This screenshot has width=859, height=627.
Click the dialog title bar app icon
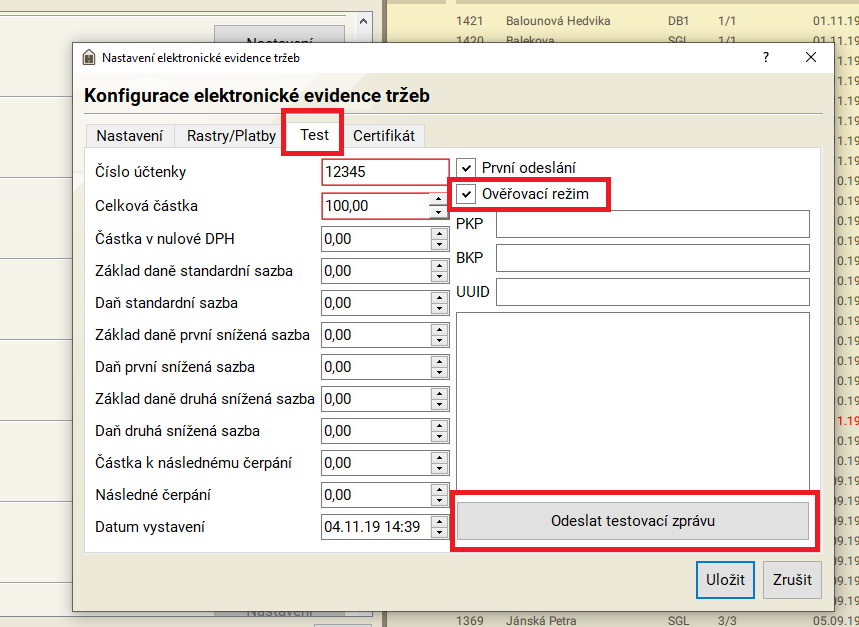coord(89,57)
